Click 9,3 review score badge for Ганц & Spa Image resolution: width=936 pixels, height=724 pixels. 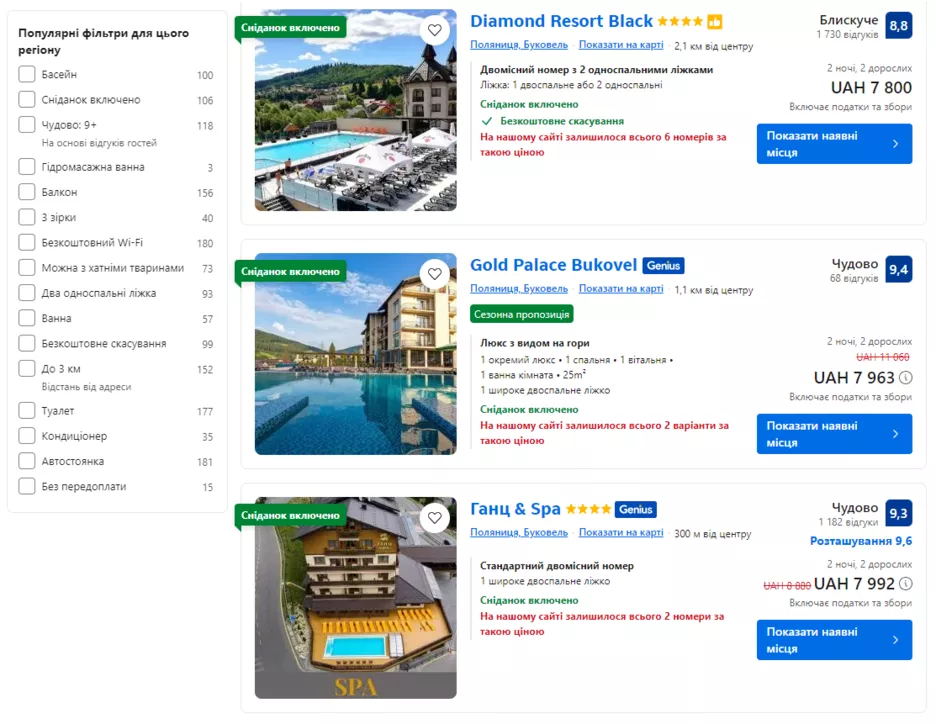898,513
